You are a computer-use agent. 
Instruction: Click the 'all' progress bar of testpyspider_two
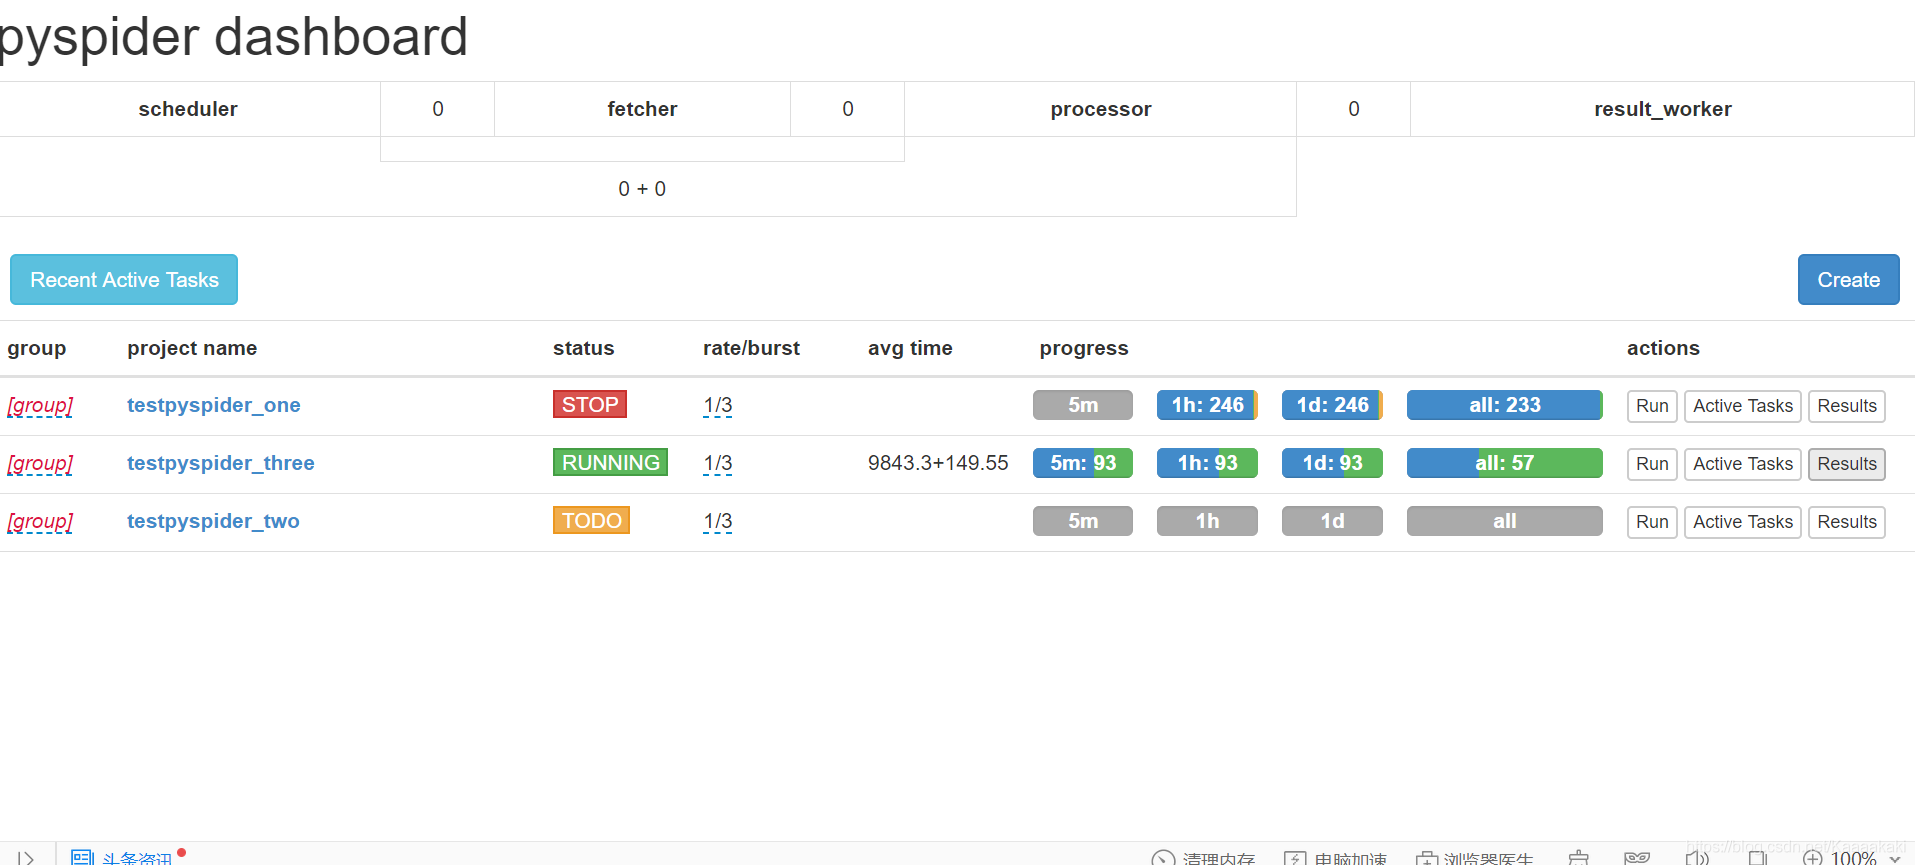pos(1505,521)
